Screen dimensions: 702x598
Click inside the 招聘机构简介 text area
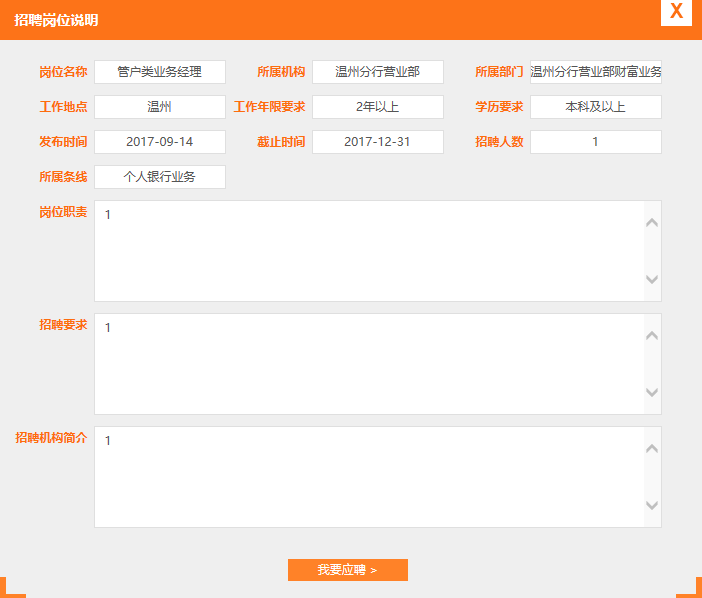tap(370, 477)
